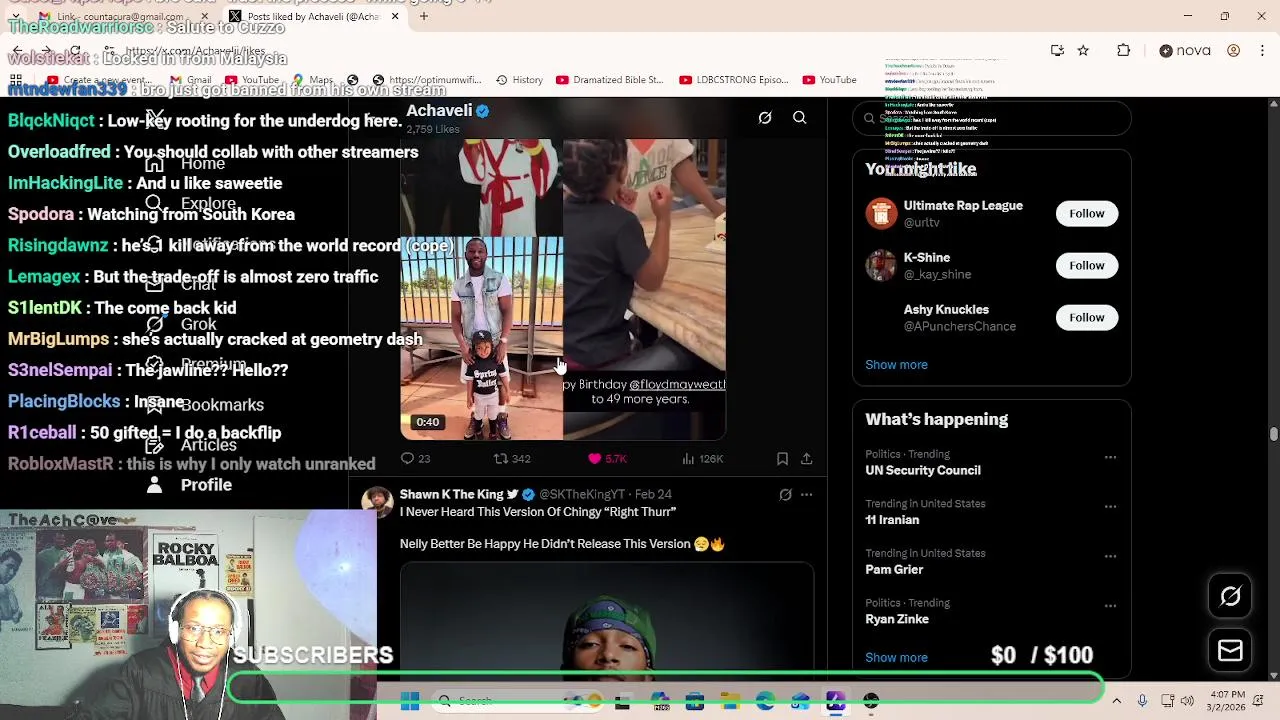
Task: Open more options for Pam Grier trend
Action: [1110, 556]
